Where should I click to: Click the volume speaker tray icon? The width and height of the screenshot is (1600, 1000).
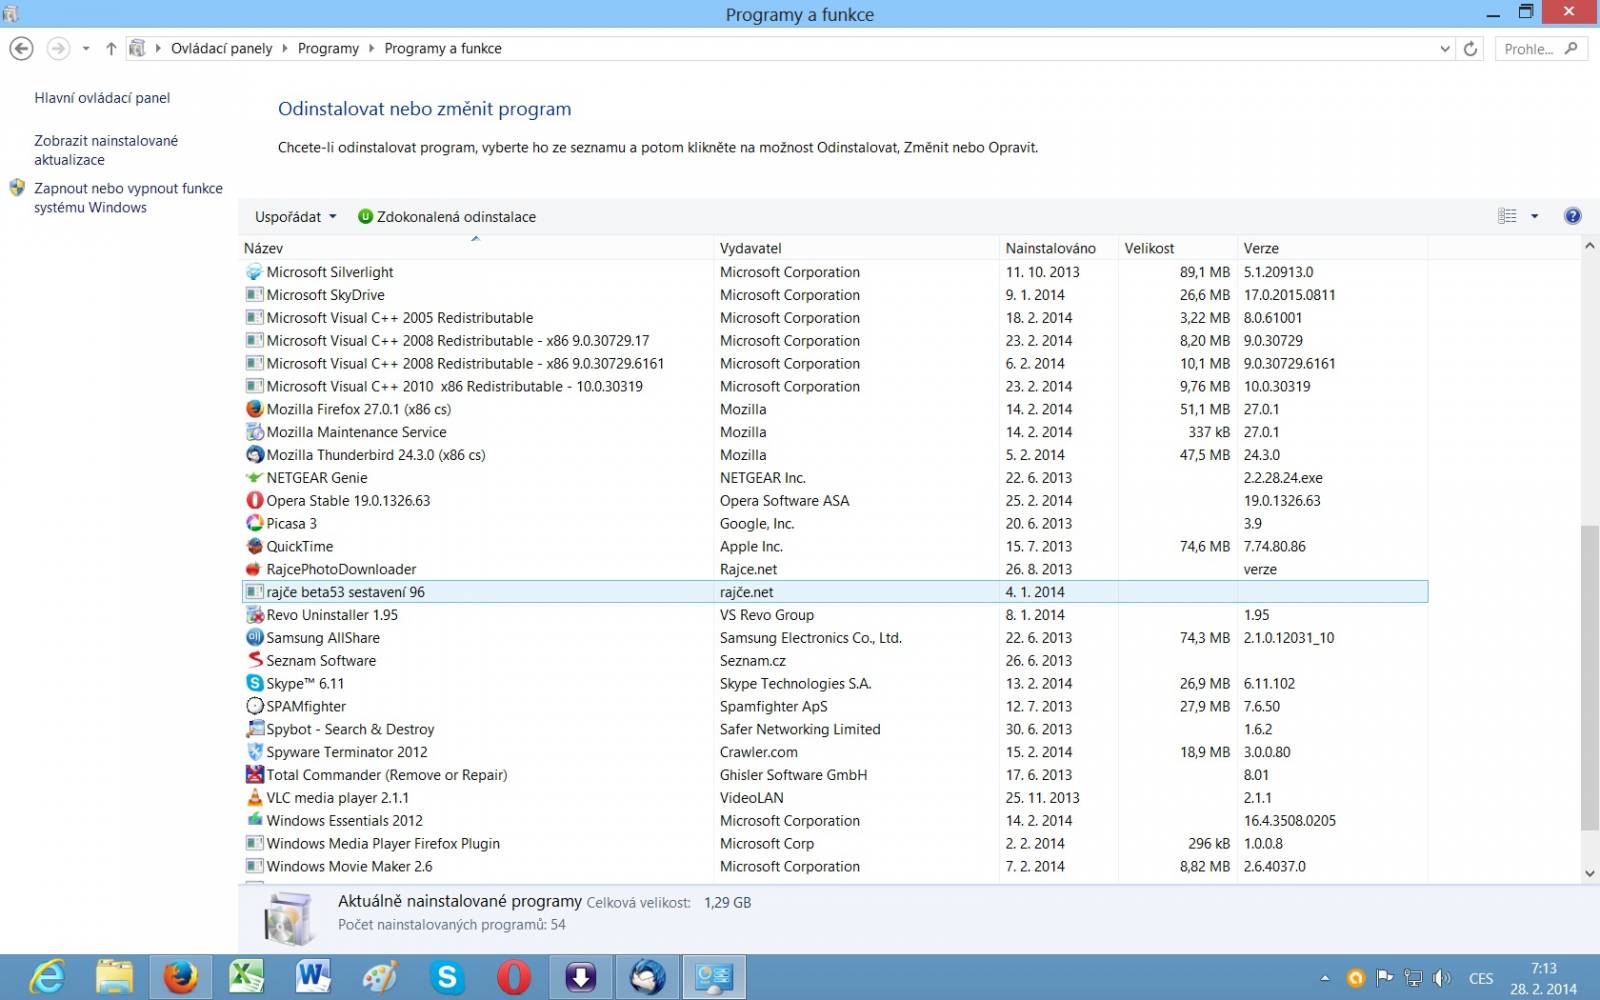tap(1441, 978)
